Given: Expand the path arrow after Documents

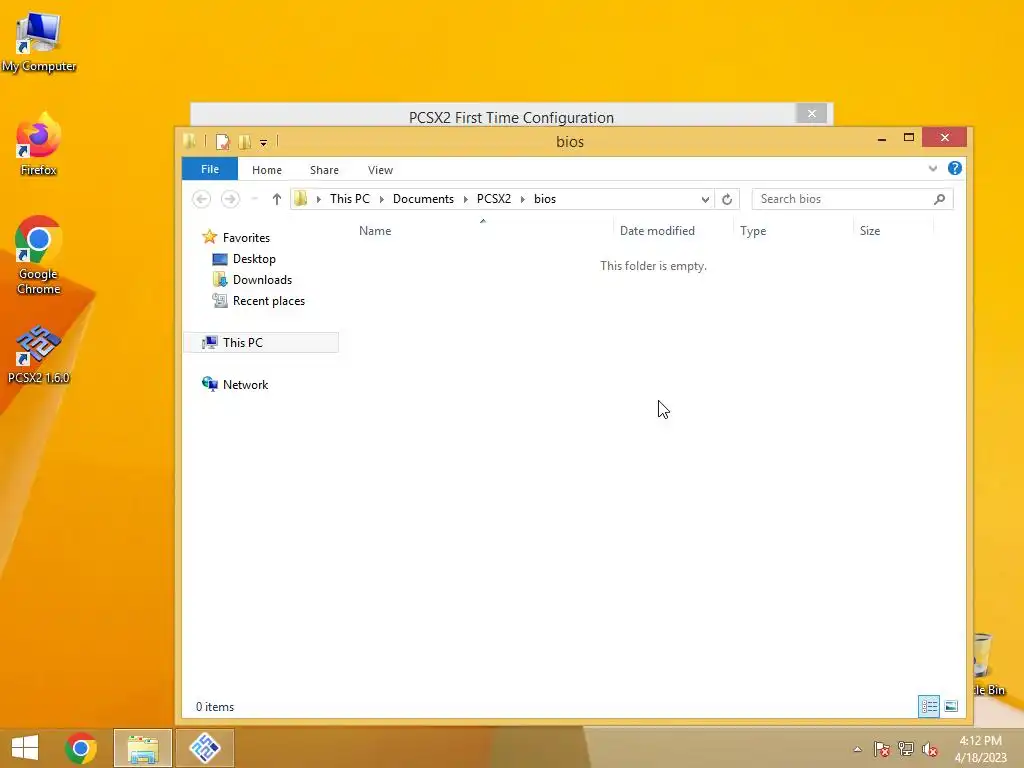Looking at the screenshot, I should click(x=466, y=199).
